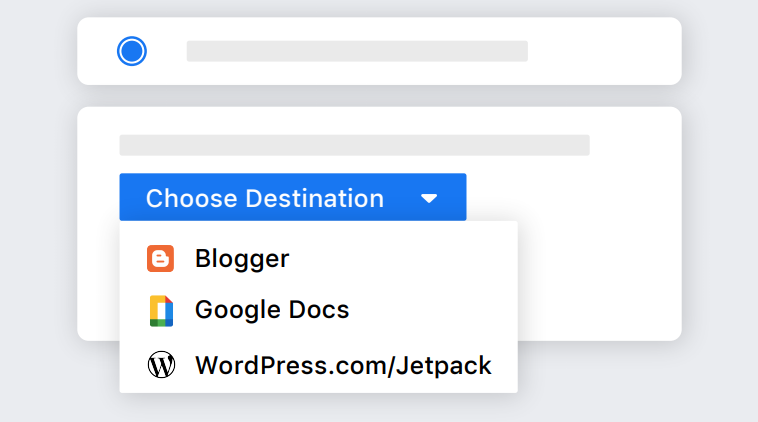Select the WordPress.com/Jetpack text entry
The height and width of the screenshot is (422, 758).
(343, 365)
